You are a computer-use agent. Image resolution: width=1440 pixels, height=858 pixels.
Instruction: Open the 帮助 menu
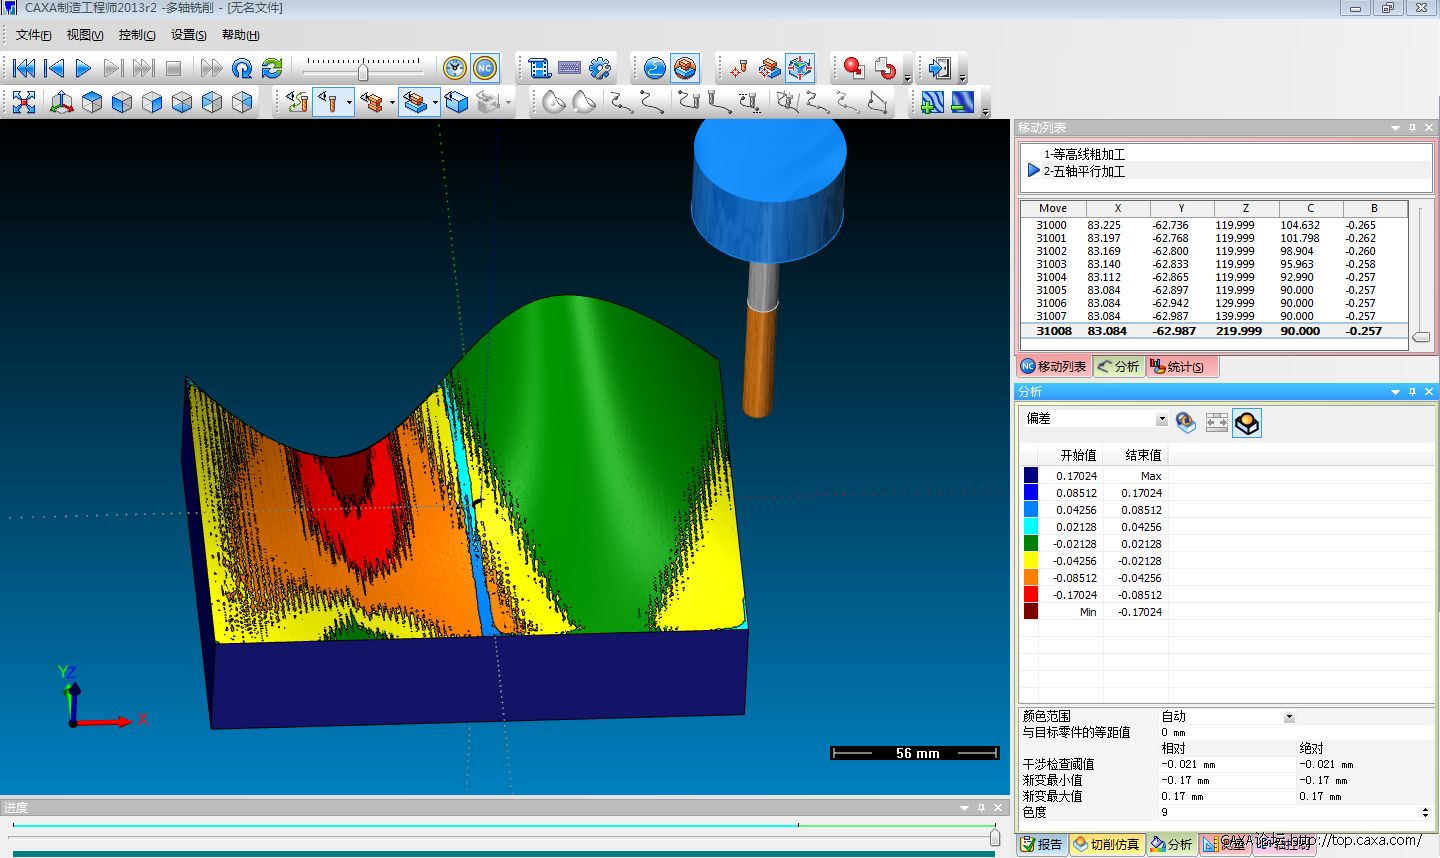pyautogui.click(x=240, y=35)
